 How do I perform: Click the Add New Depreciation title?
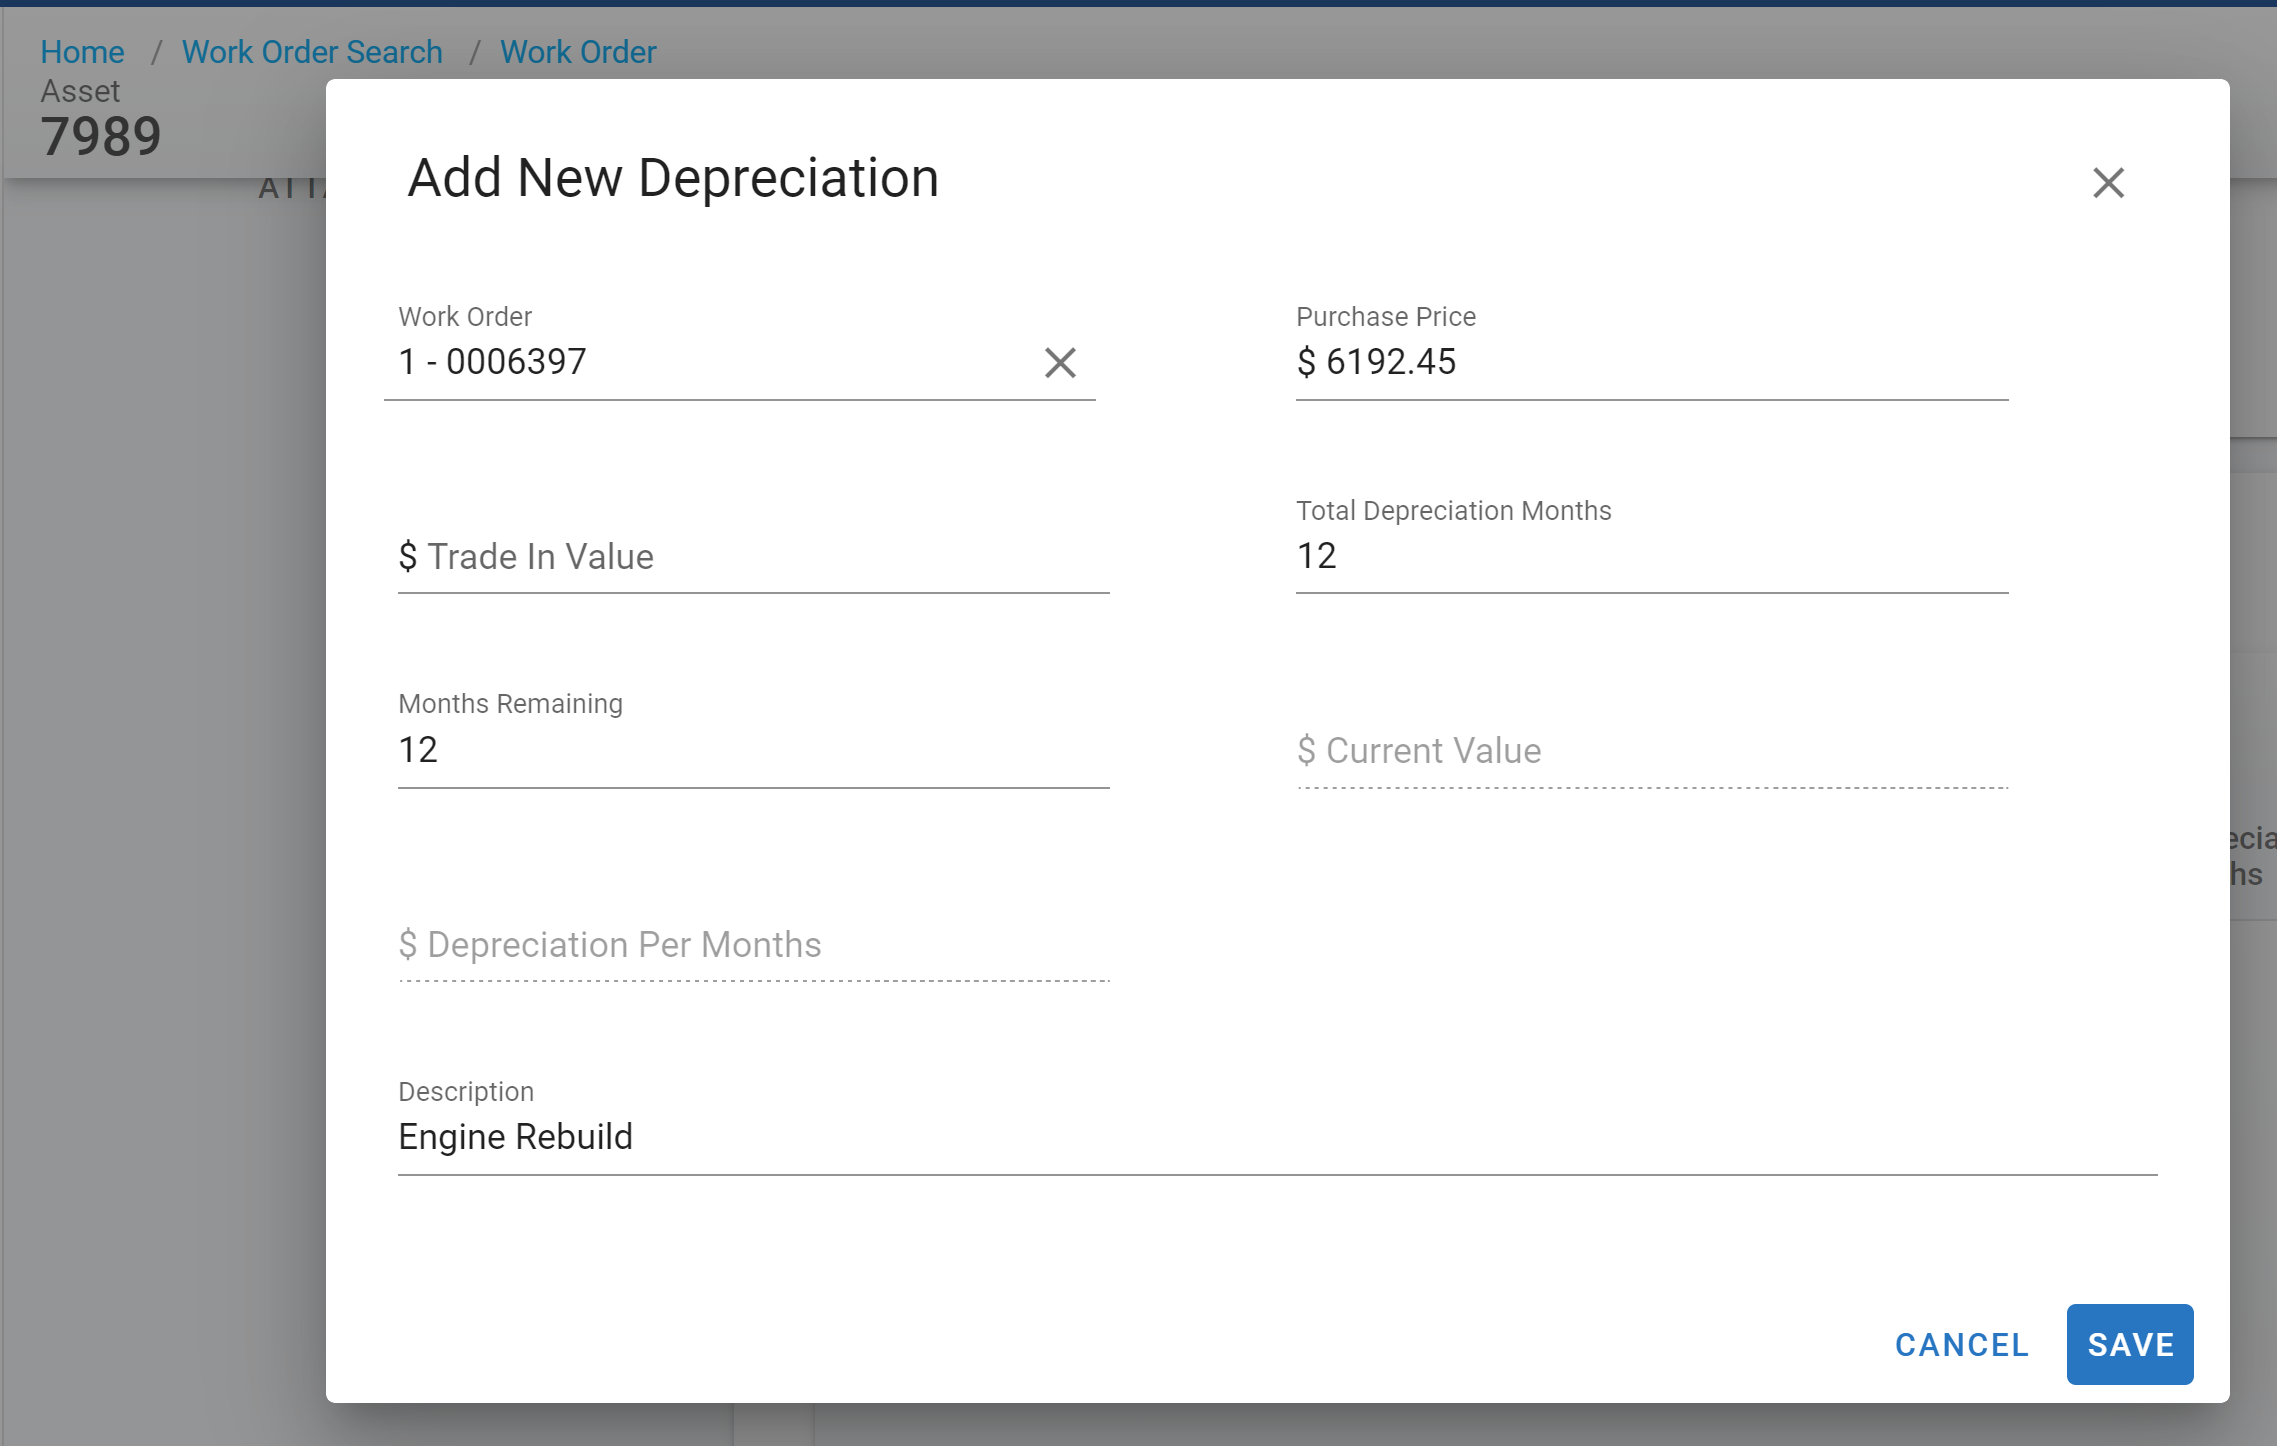(673, 178)
